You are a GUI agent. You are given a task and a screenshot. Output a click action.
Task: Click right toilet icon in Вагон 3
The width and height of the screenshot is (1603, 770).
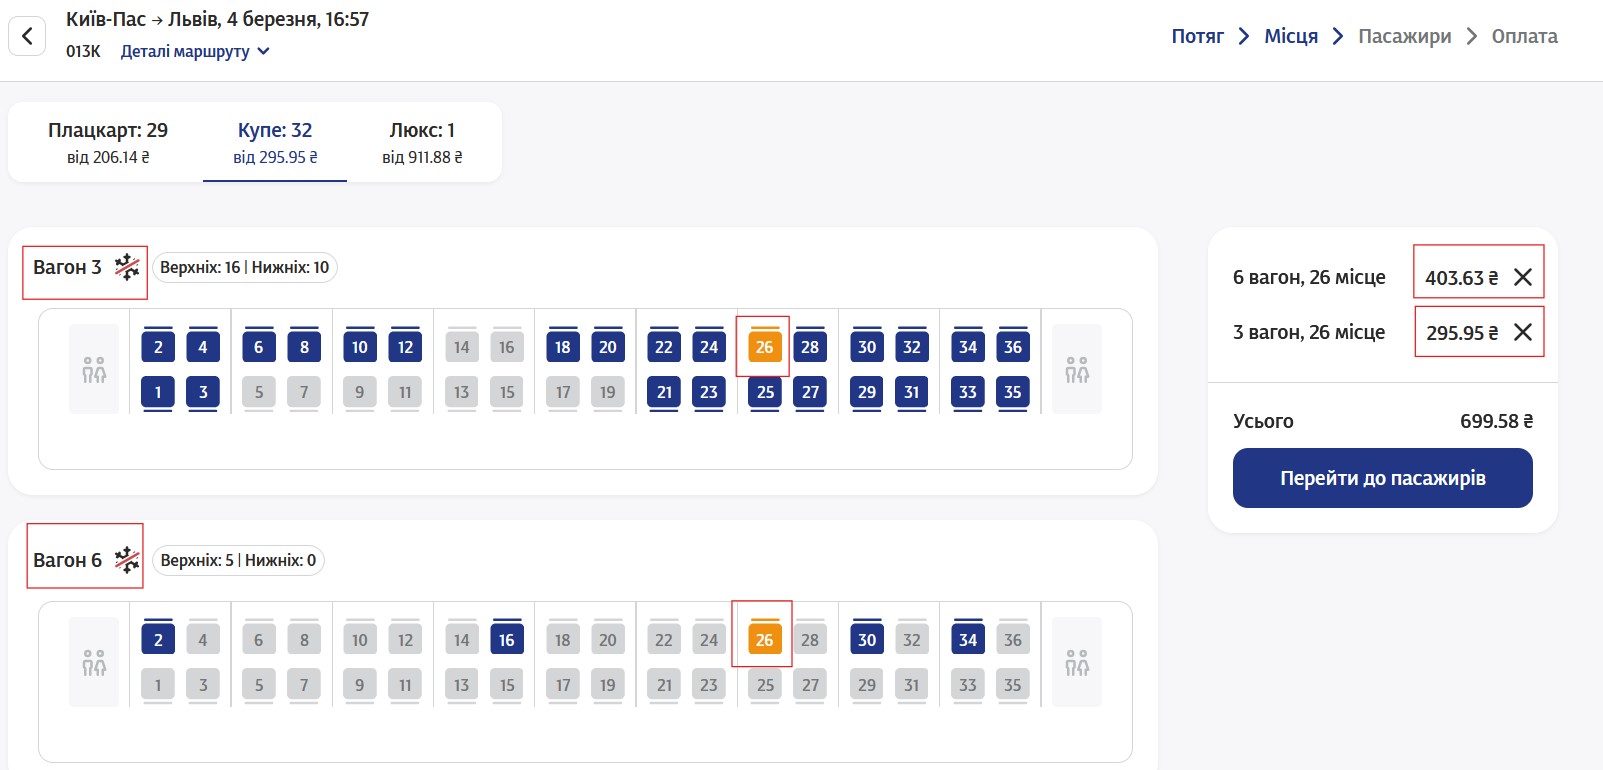(1077, 369)
